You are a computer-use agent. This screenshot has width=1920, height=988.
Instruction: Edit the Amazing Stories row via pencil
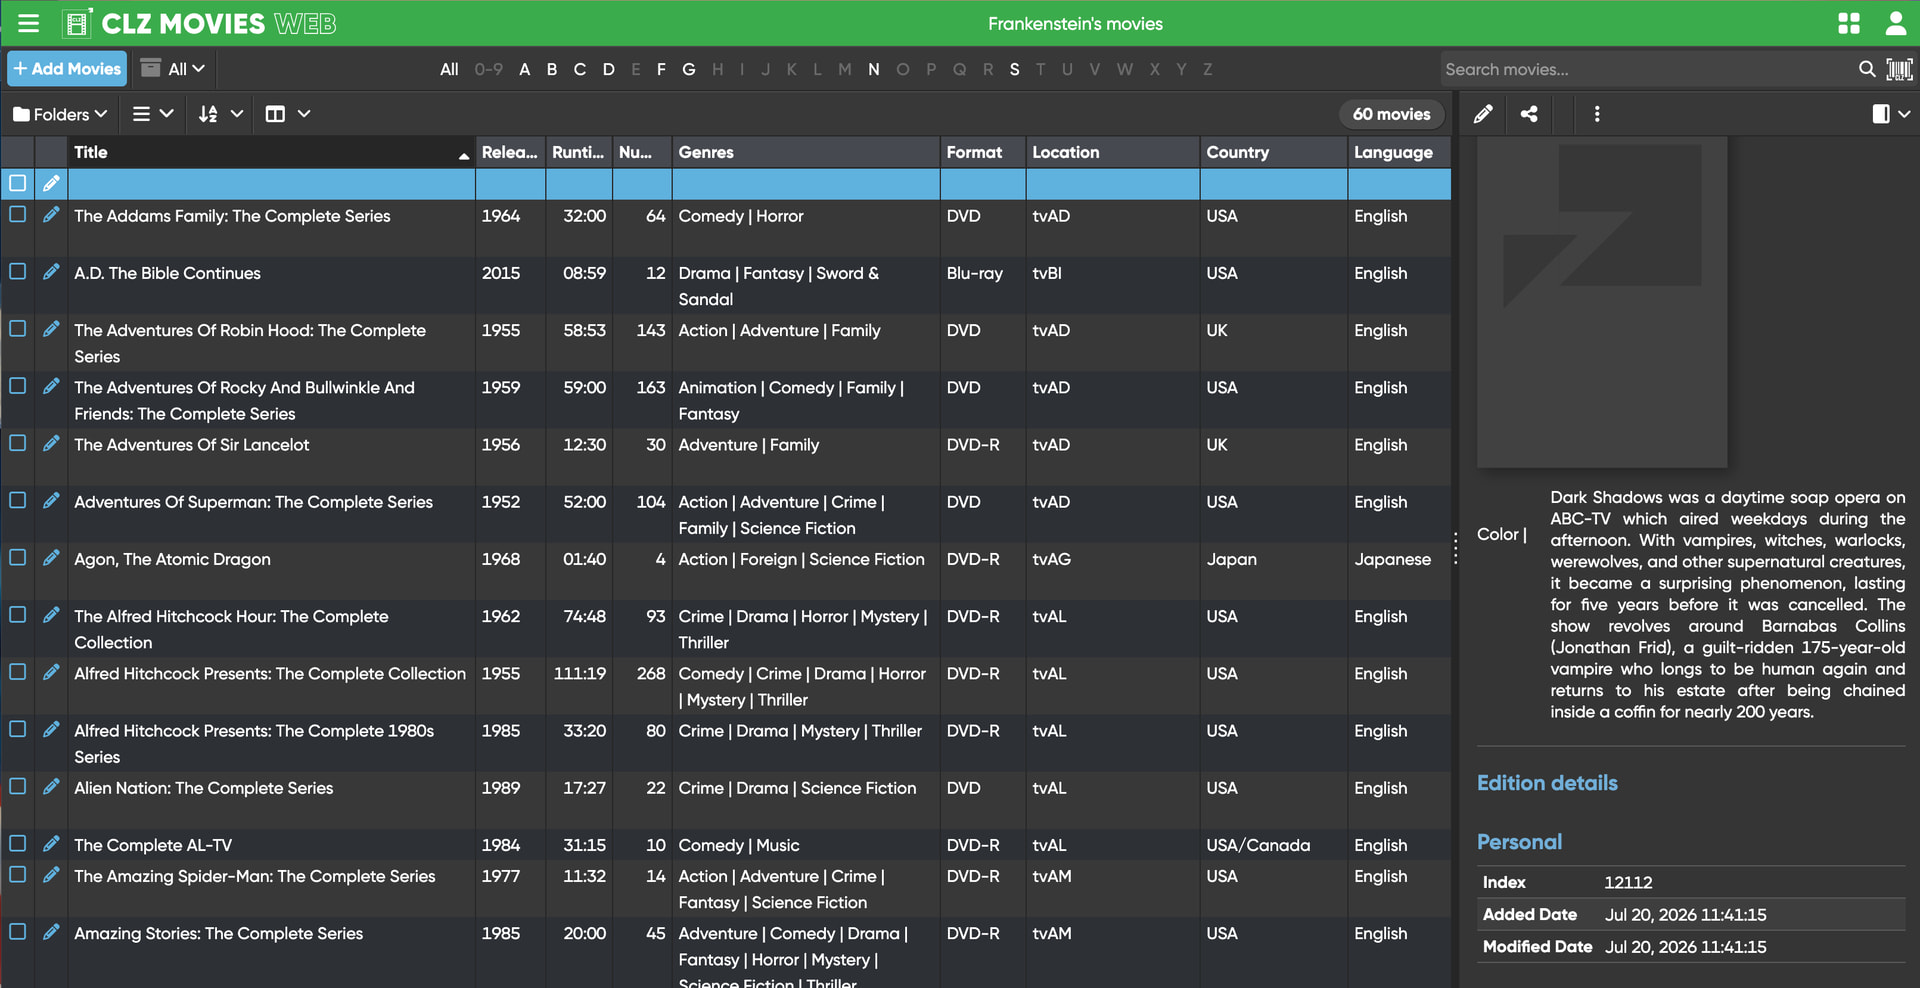(51, 932)
